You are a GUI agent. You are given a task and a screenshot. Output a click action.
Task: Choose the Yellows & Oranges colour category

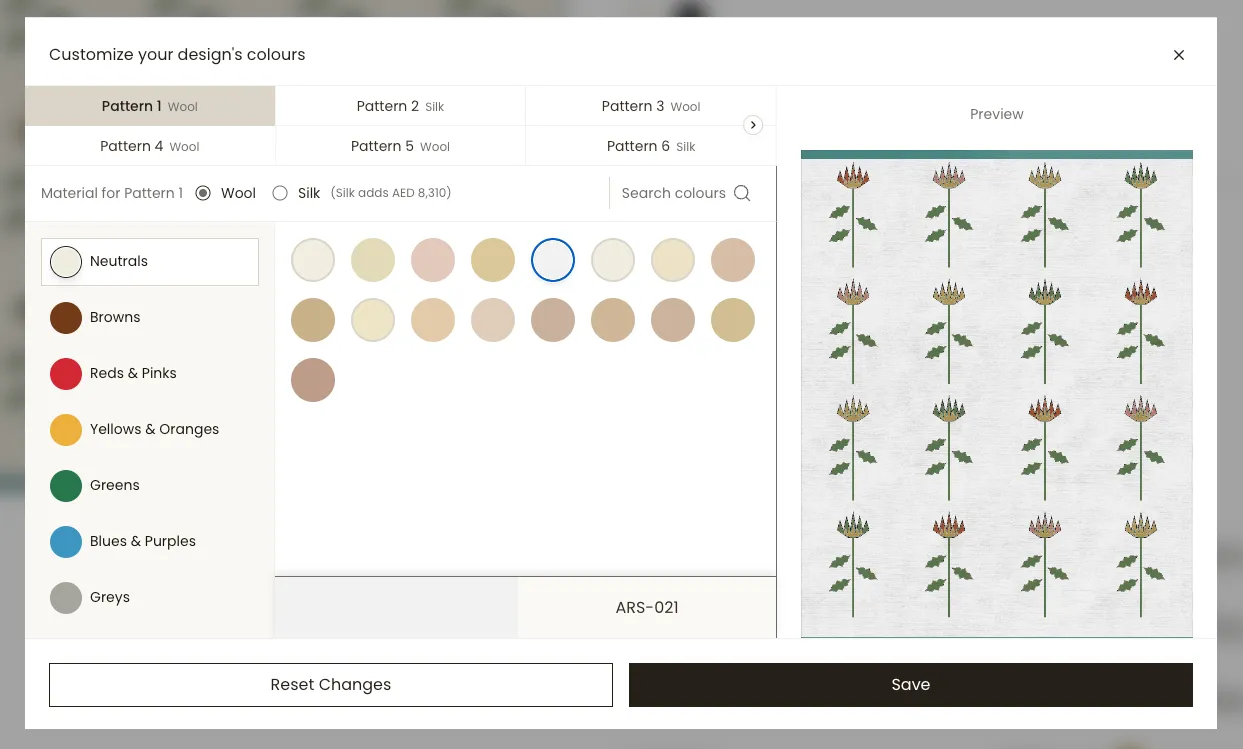tap(150, 430)
